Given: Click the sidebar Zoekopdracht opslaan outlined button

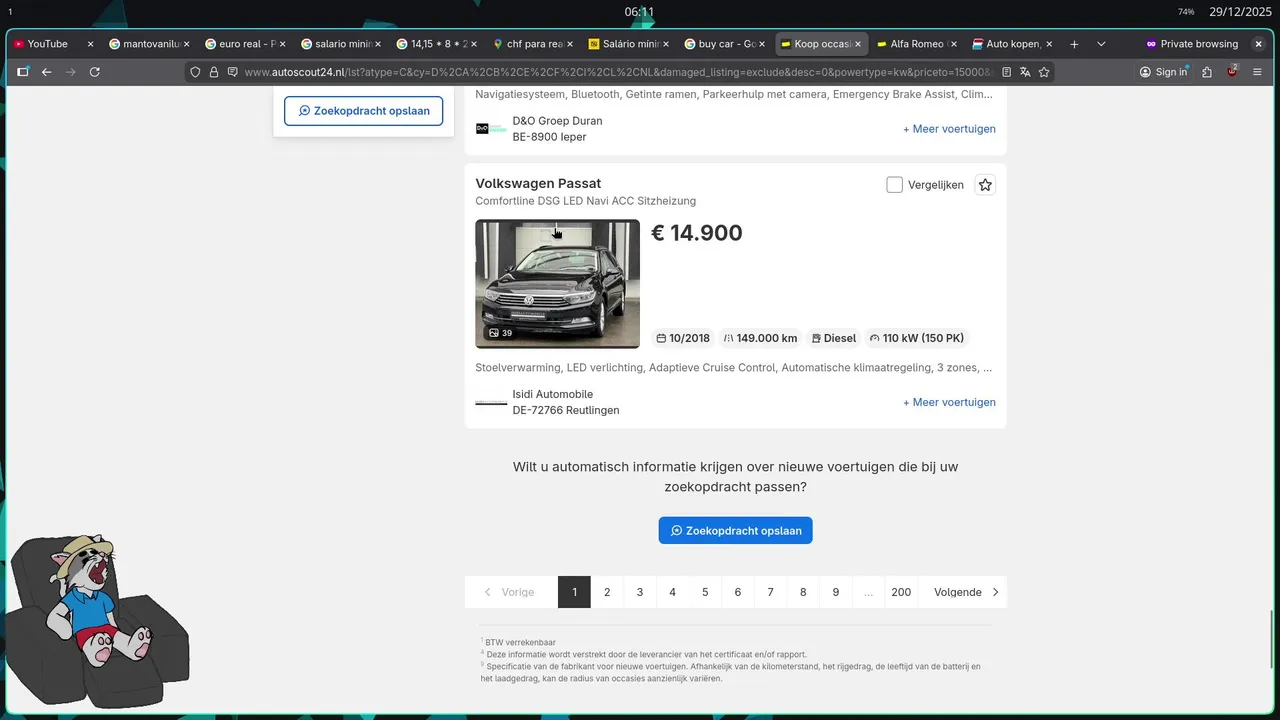Looking at the screenshot, I should click(364, 111).
